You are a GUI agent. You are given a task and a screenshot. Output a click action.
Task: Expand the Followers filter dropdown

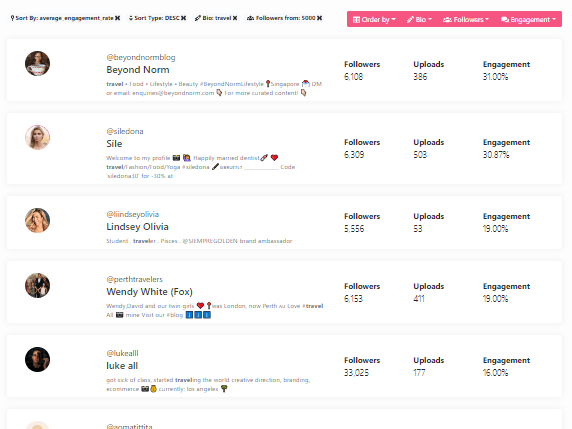pyautogui.click(x=465, y=19)
